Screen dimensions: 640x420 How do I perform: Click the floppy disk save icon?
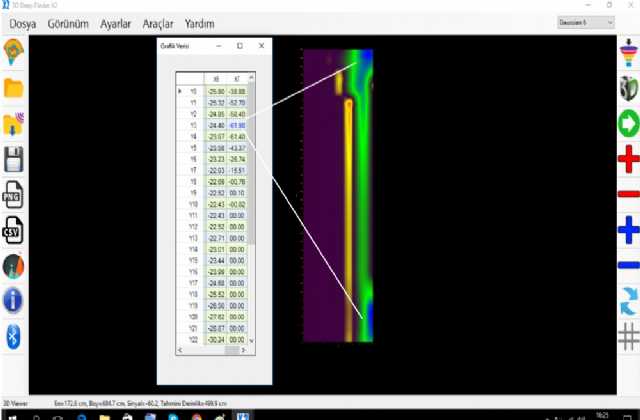tap(14, 159)
